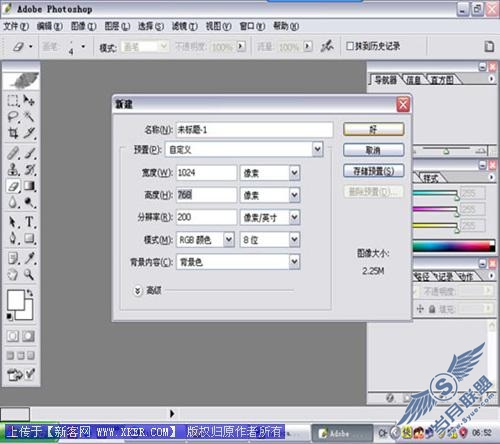Select the Healing Brush tool
The image size is (500, 444).
[13, 153]
